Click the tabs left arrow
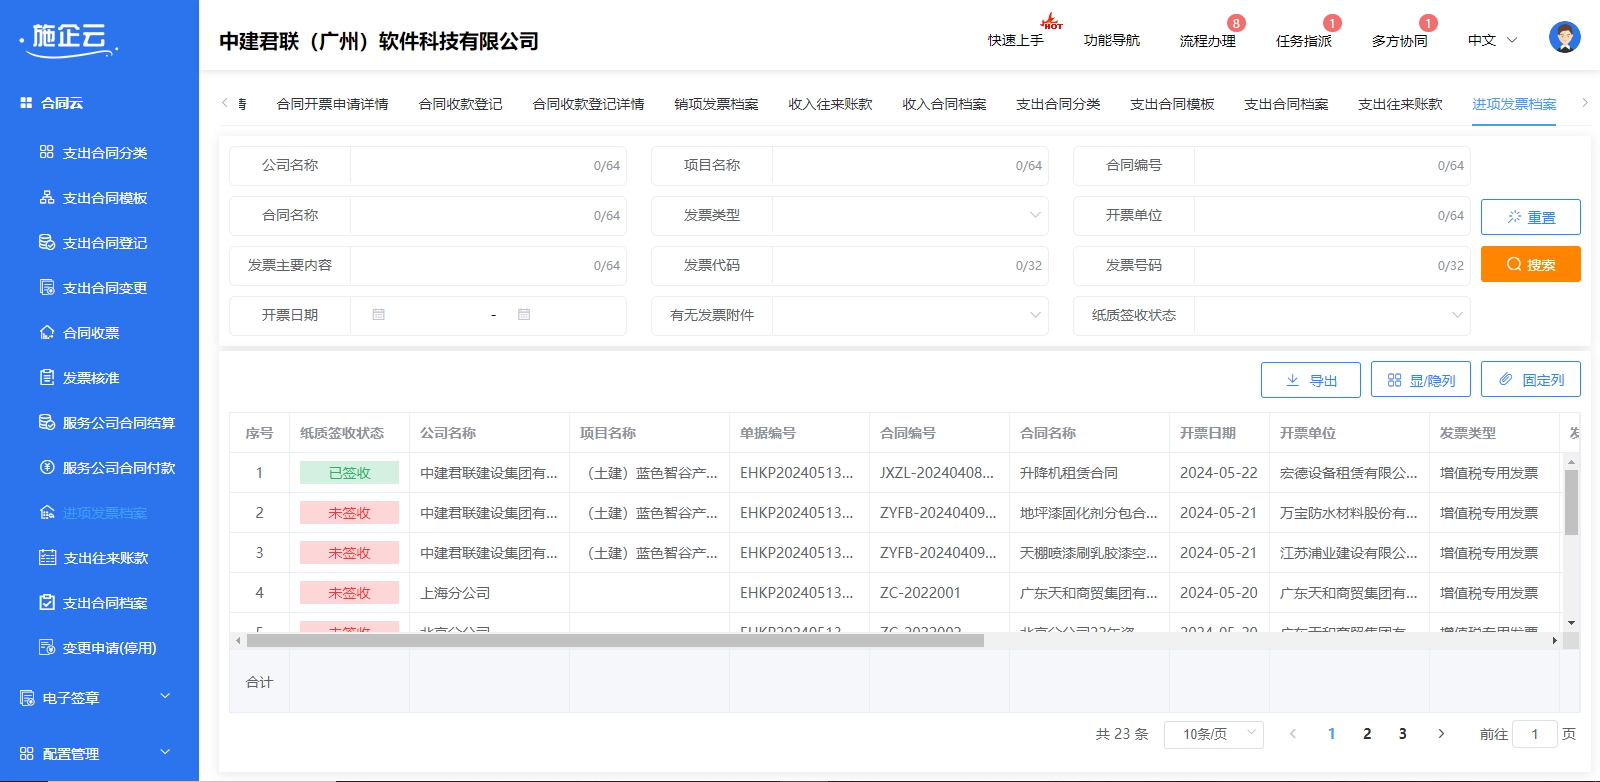Screen dimensions: 1600x782 [225, 103]
